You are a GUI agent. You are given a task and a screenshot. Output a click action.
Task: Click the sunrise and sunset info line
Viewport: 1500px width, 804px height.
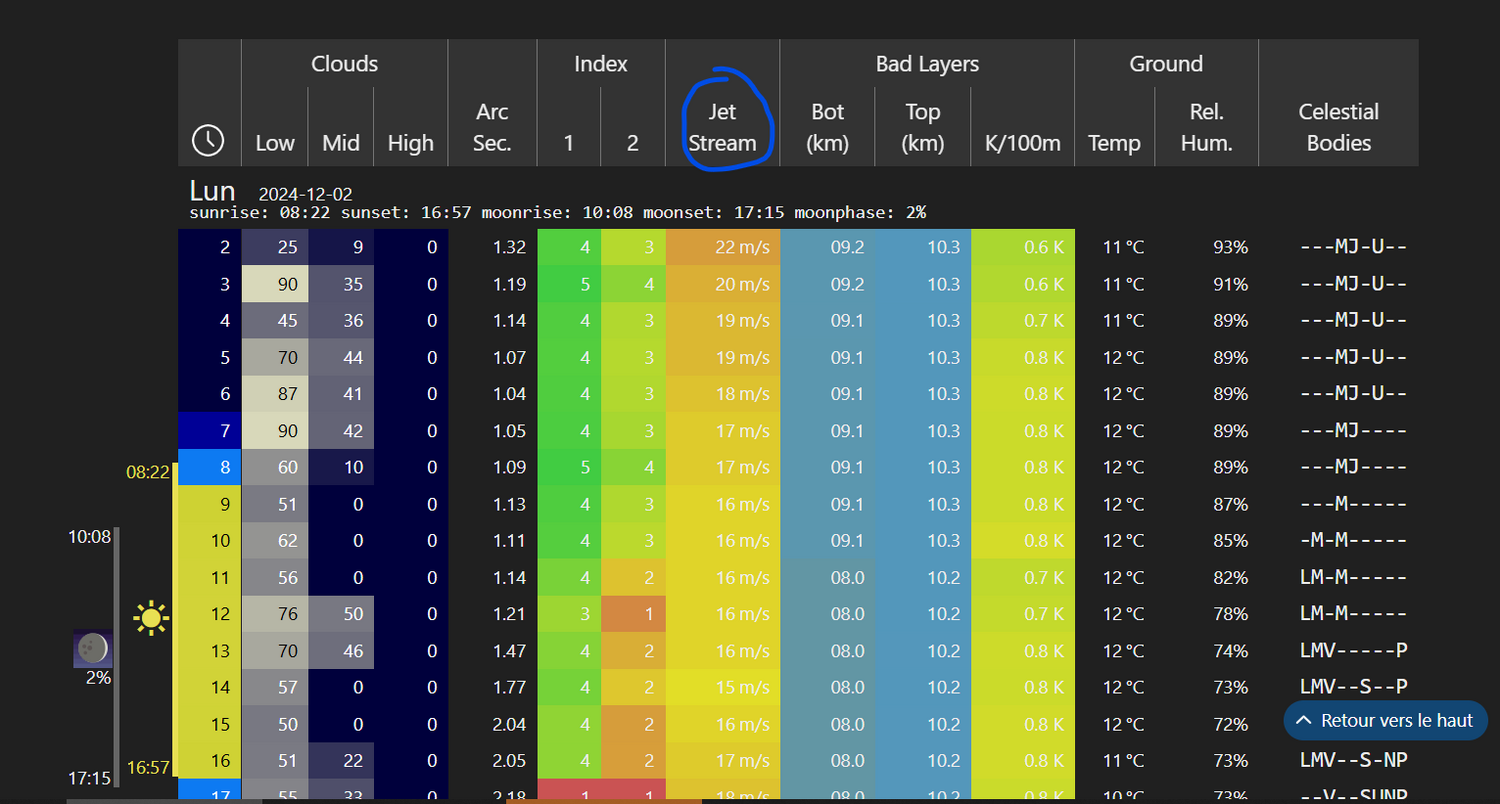coord(558,212)
